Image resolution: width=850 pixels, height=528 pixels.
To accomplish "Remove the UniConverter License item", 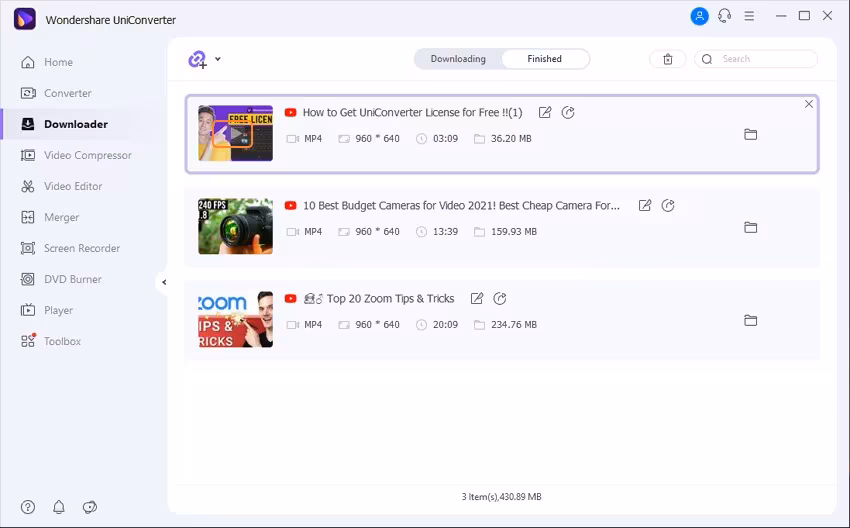I will click(x=809, y=104).
